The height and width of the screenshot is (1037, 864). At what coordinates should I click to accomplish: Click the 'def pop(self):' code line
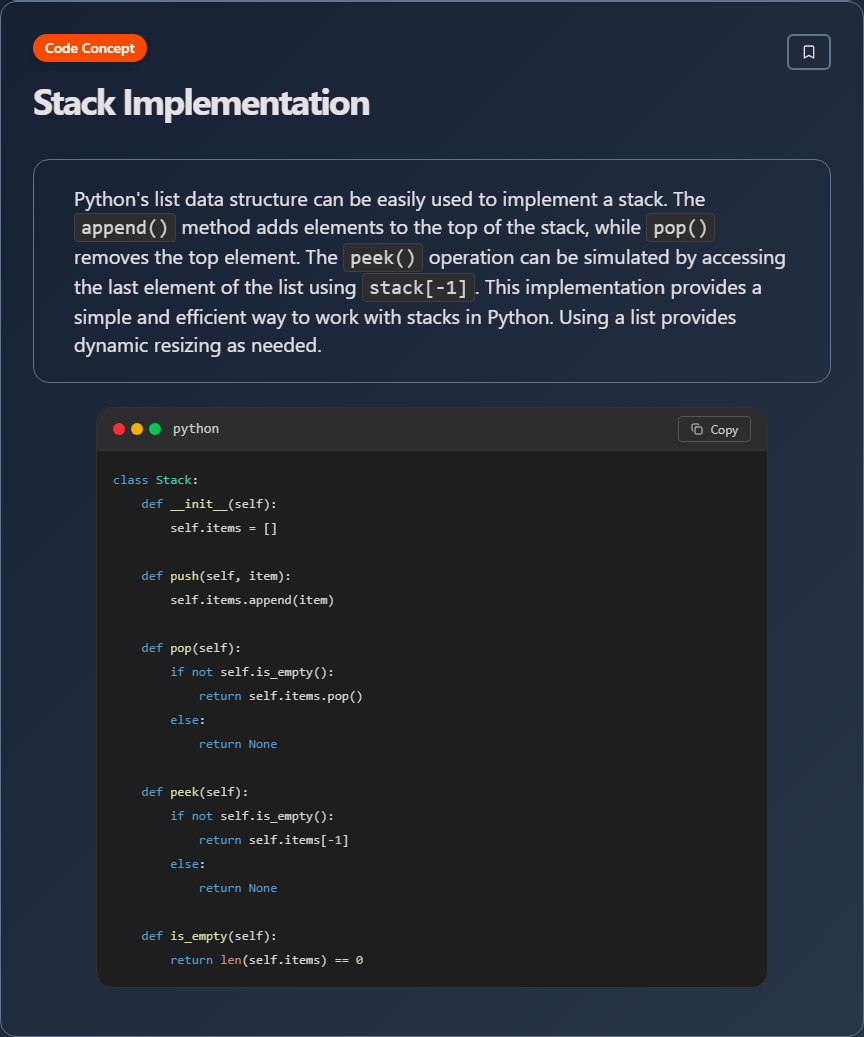191,648
